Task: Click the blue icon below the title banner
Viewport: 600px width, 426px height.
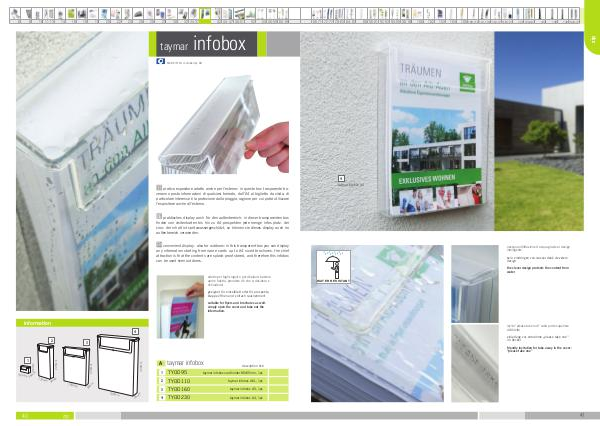Action: 161,61
